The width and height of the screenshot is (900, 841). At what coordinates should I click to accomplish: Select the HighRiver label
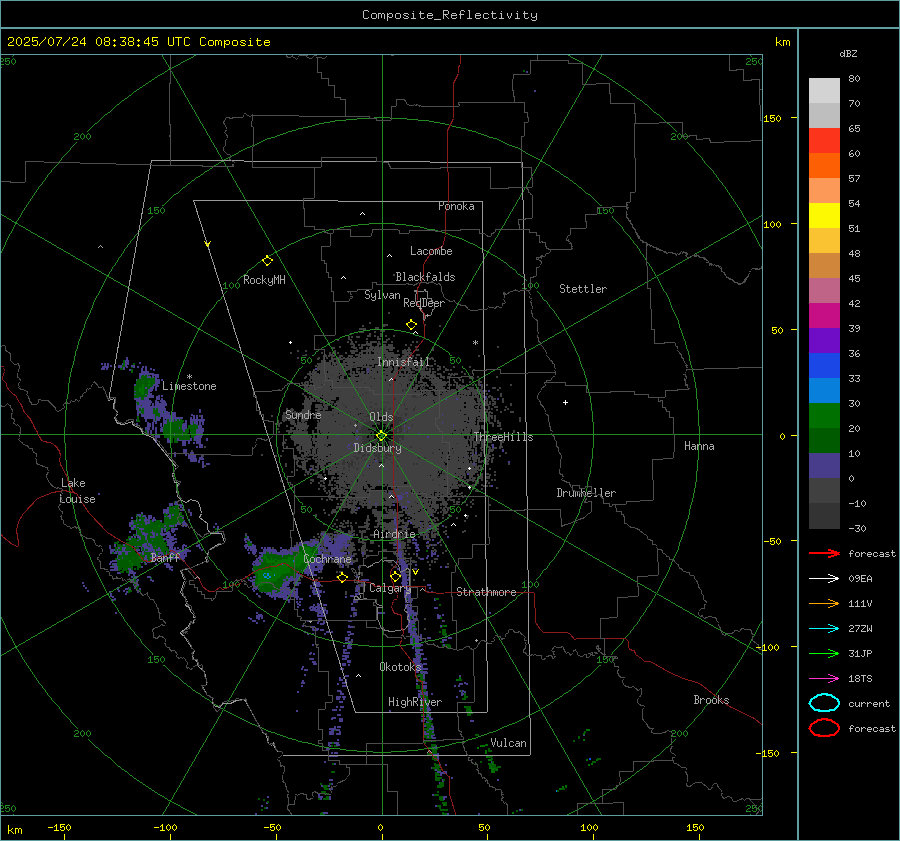point(415,702)
